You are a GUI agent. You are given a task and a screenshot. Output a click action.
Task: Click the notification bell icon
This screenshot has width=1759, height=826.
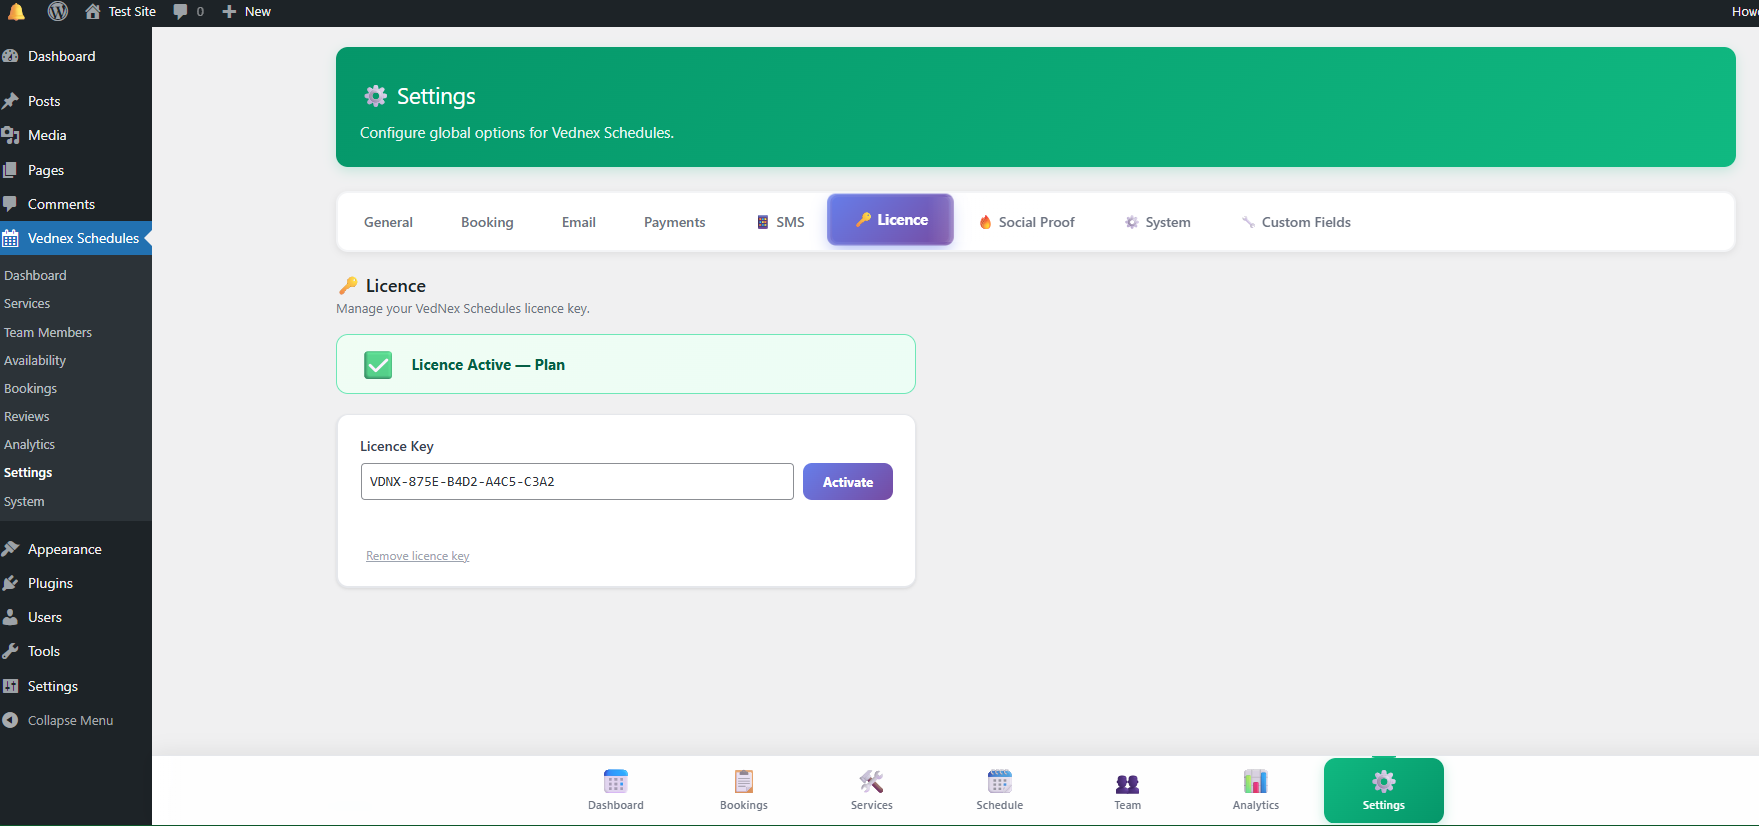click(16, 12)
